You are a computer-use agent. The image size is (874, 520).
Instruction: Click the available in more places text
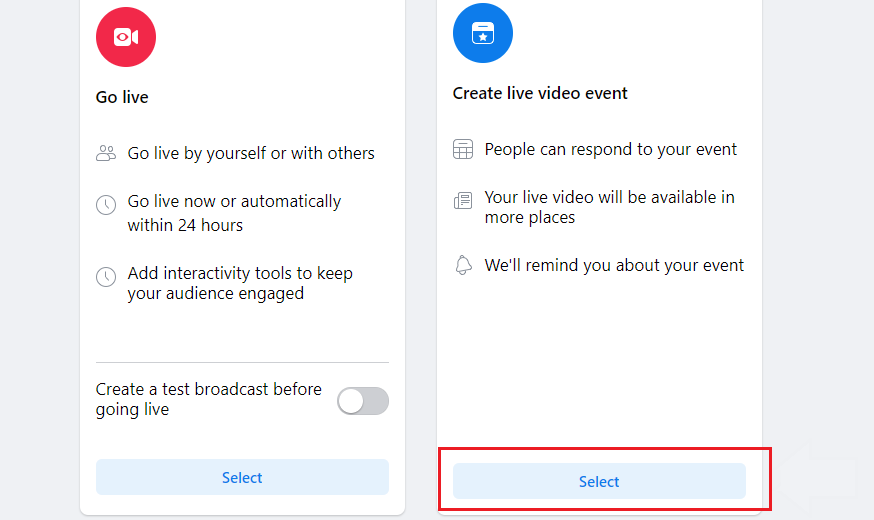[609, 207]
